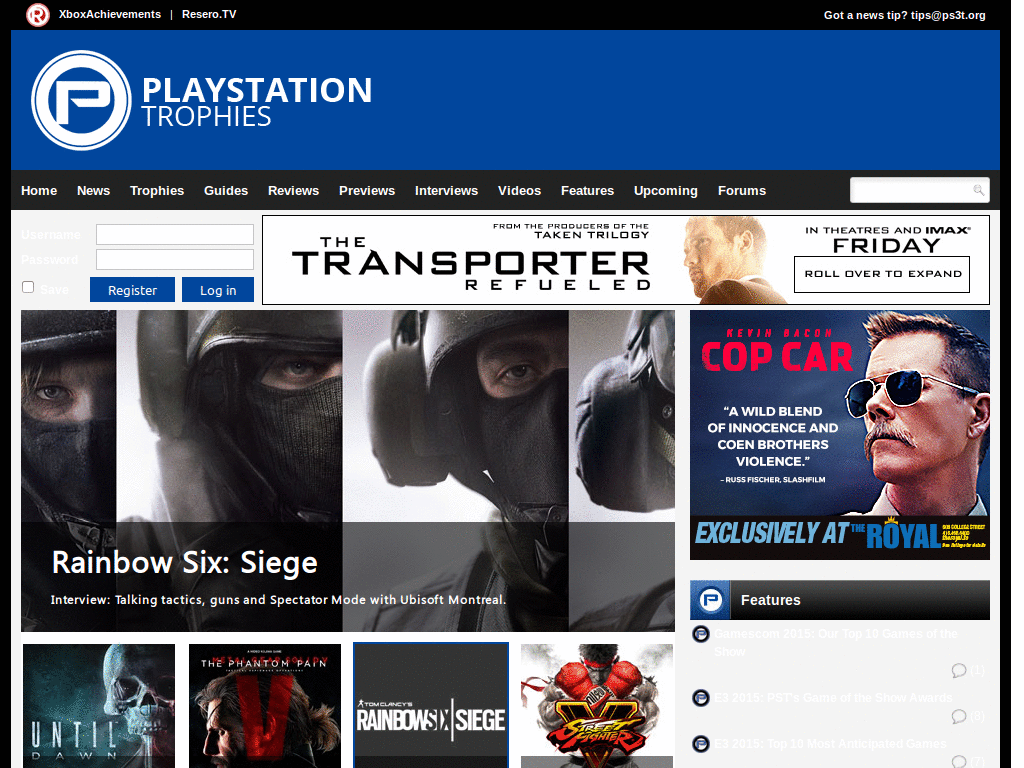Viewport: 1024px width, 768px height.
Task: Open the Upcoming menu item
Action: (665, 191)
